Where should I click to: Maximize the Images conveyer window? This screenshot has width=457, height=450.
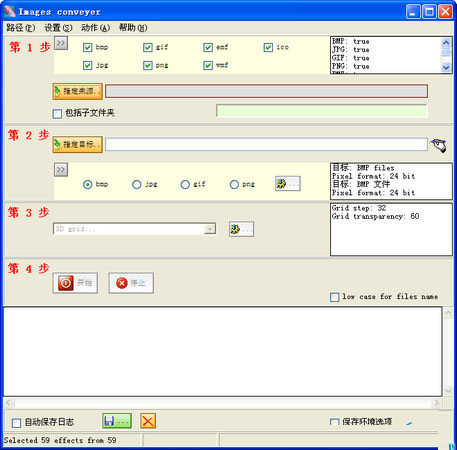(429, 12)
